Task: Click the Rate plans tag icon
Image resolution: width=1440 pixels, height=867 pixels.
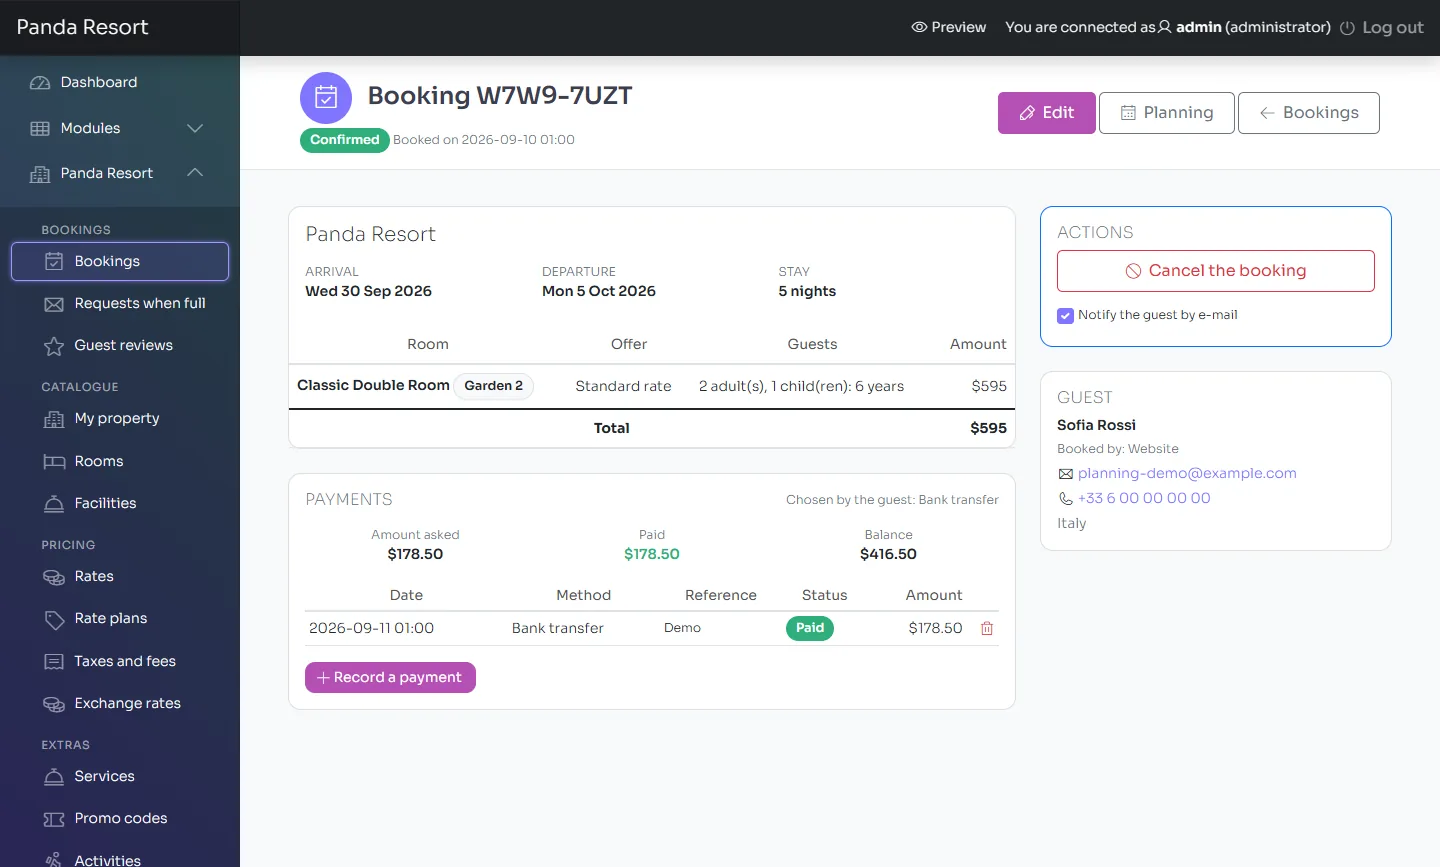Action: pyautogui.click(x=54, y=619)
